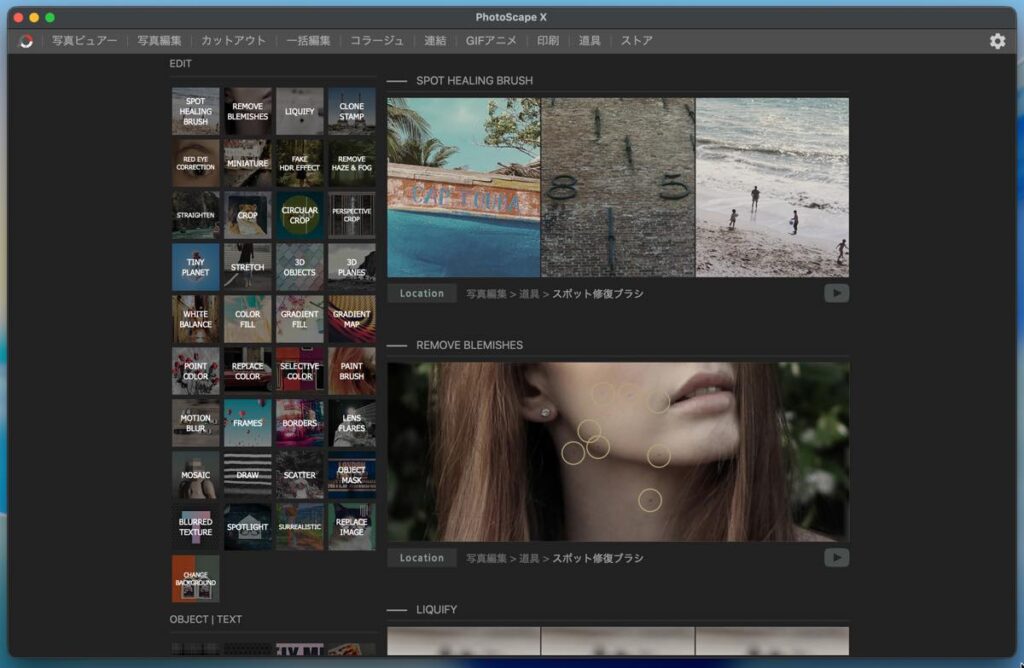Open the Spotlight tile
1024x668 pixels.
248,527
